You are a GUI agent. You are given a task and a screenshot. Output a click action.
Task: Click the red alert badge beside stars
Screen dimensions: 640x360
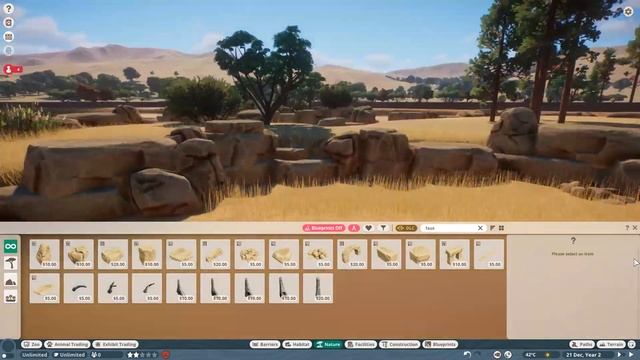coord(165,355)
